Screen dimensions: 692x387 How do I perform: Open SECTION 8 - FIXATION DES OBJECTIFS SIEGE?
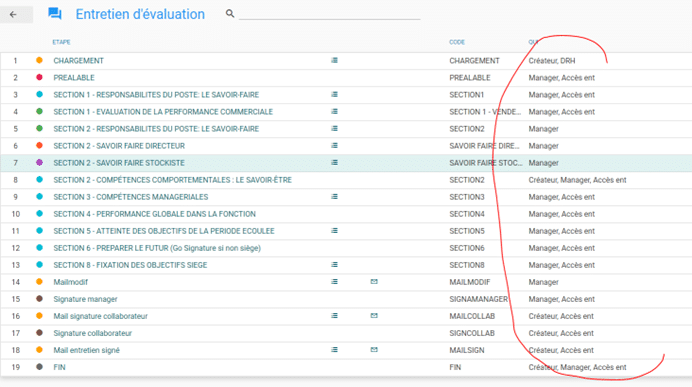point(130,265)
